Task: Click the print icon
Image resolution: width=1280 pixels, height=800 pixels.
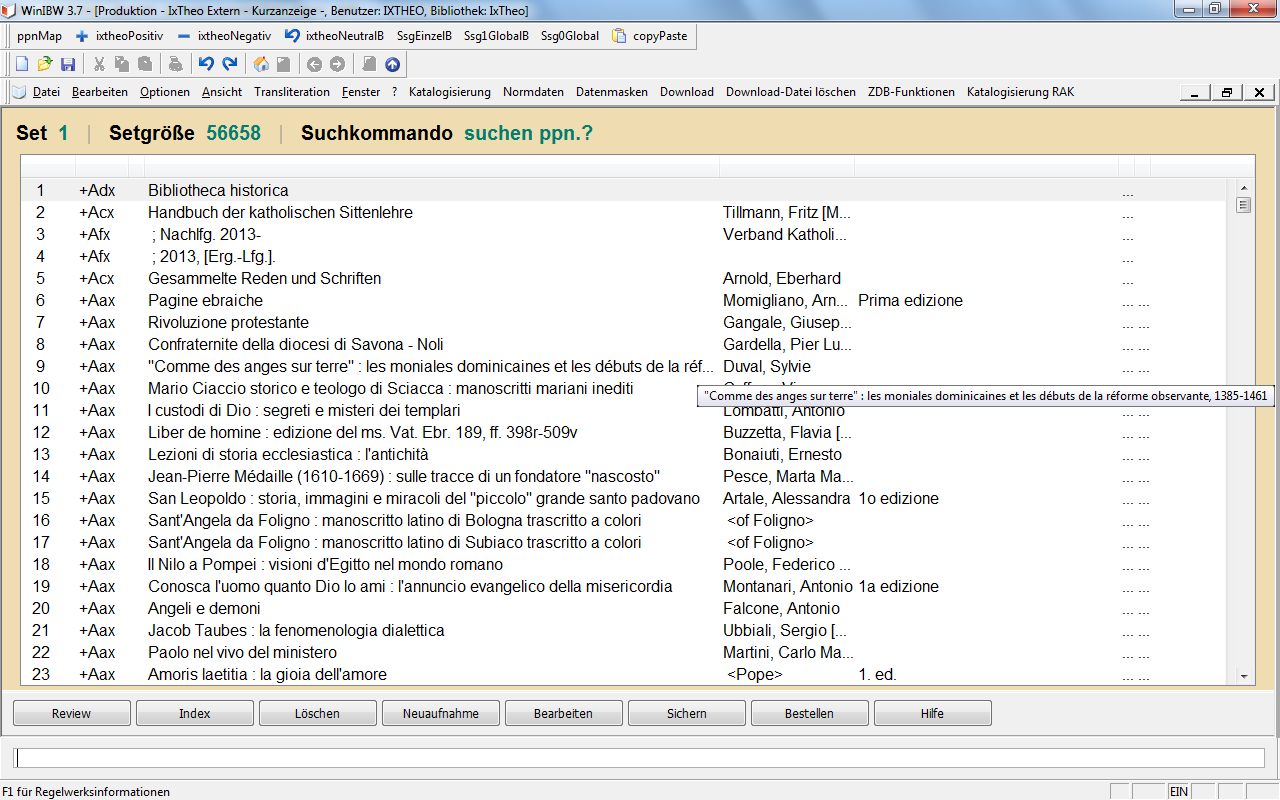Action: pos(175,64)
